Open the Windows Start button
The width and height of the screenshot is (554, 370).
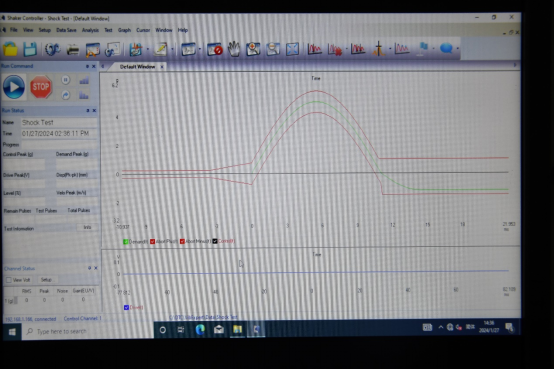pos(12,332)
